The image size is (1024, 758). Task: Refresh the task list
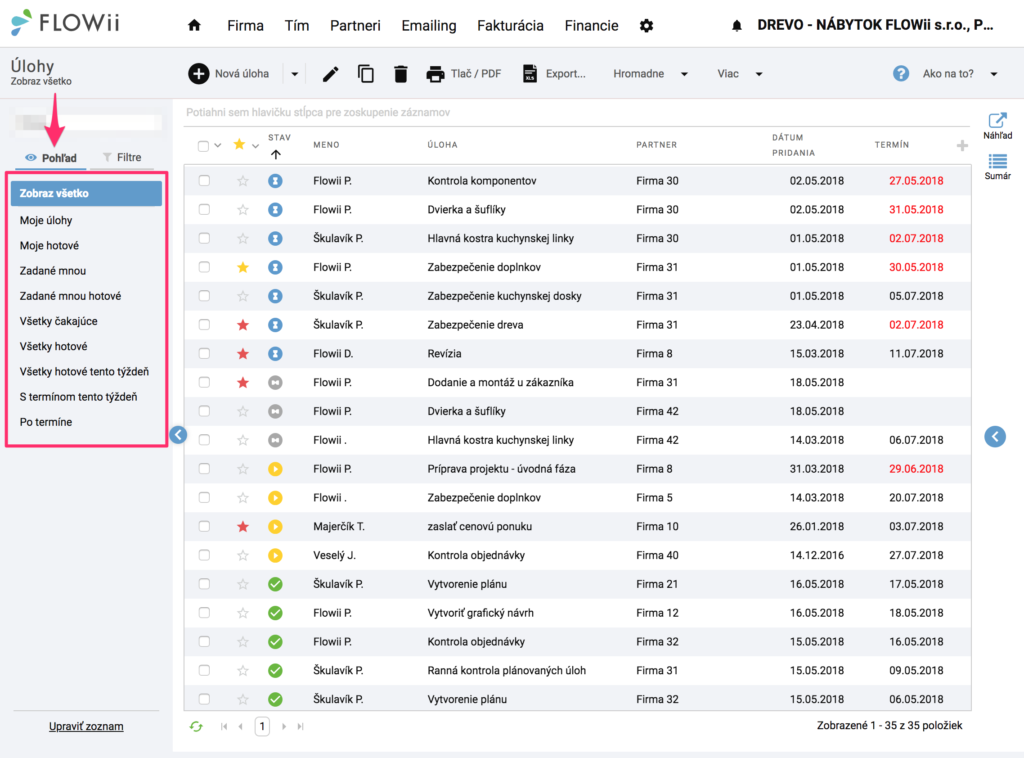[x=196, y=726]
